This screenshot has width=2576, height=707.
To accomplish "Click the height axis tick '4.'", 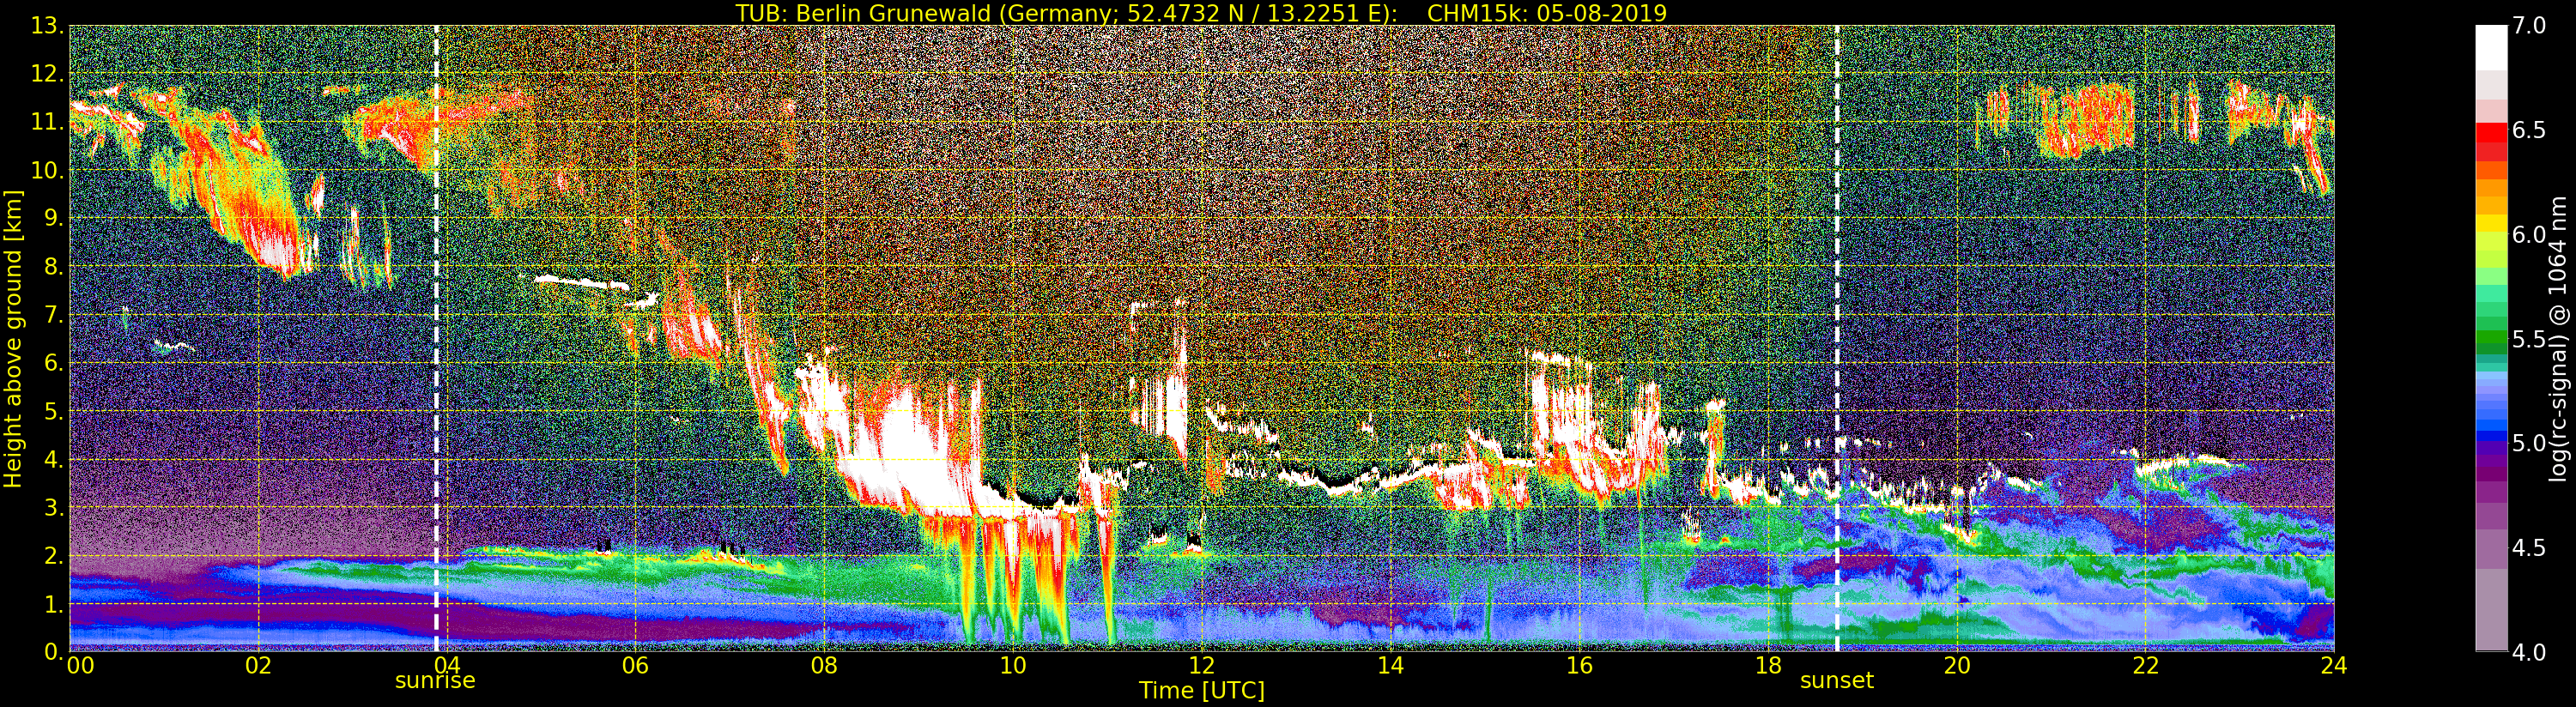I will pos(54,460).
